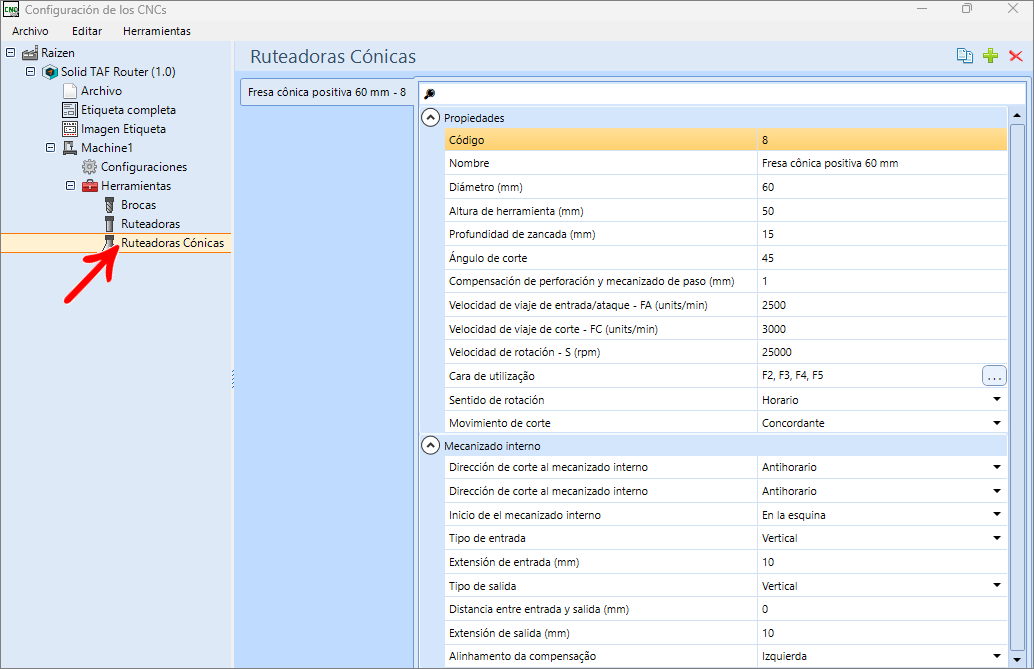Screen dimensions: 1034x669
Task: Edit the Extensión de entrada value 10
Action: (x=882, y=562)
